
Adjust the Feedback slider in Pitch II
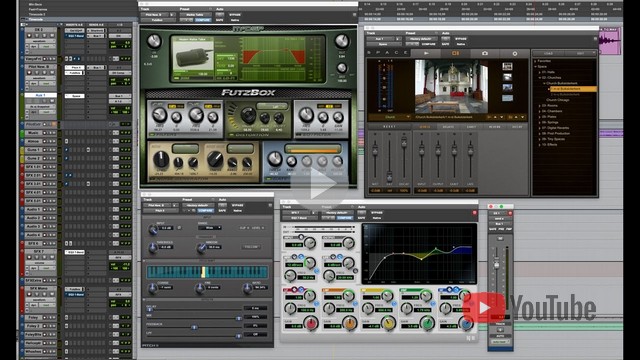pos(194,327)
